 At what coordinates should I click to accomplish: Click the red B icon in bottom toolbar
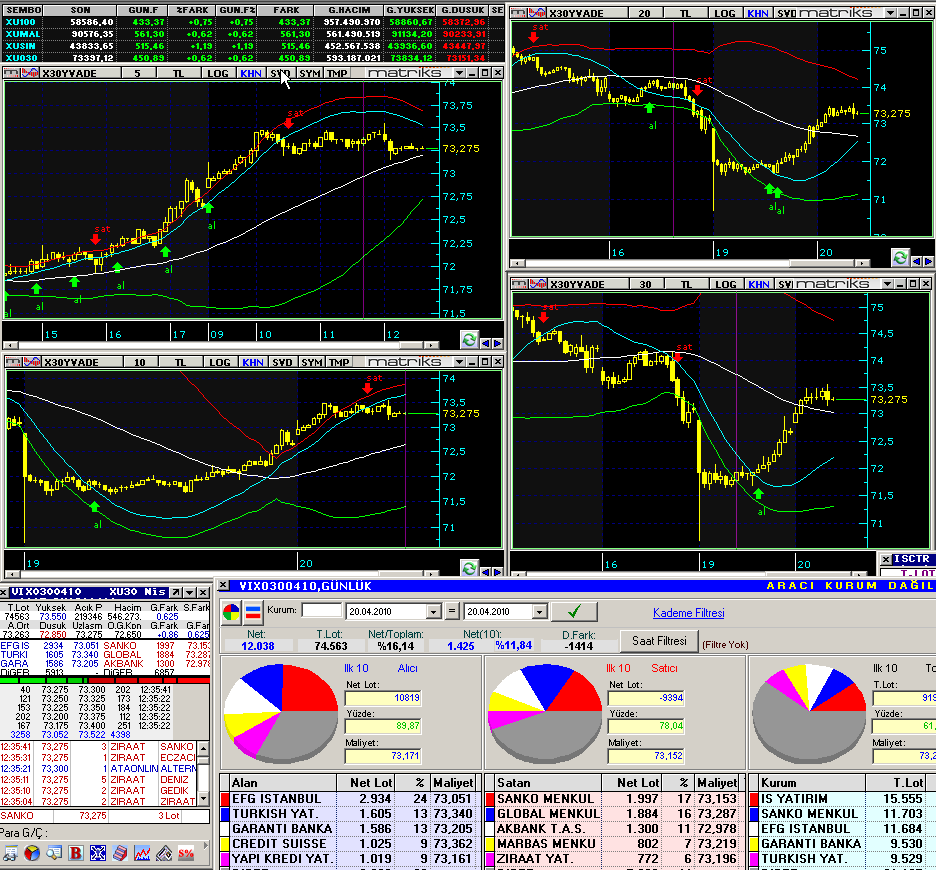(x=76, y=853)
